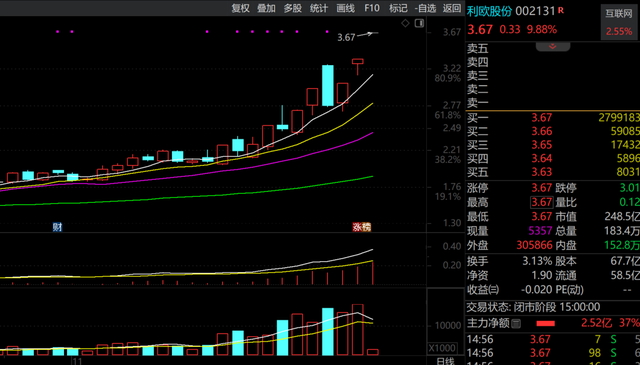The height and width of the screenshot is (365, 640).
Task: Open the 互联网 sector box
Action: [618, 22]
